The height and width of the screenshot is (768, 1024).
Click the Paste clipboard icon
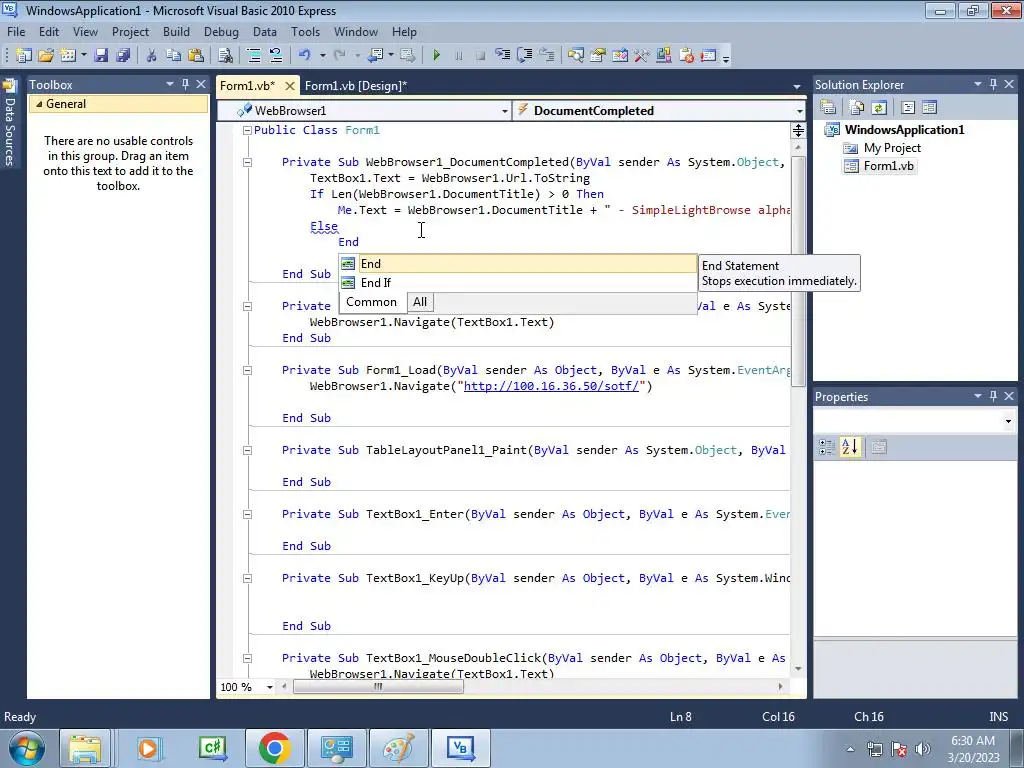coord(196,56)
